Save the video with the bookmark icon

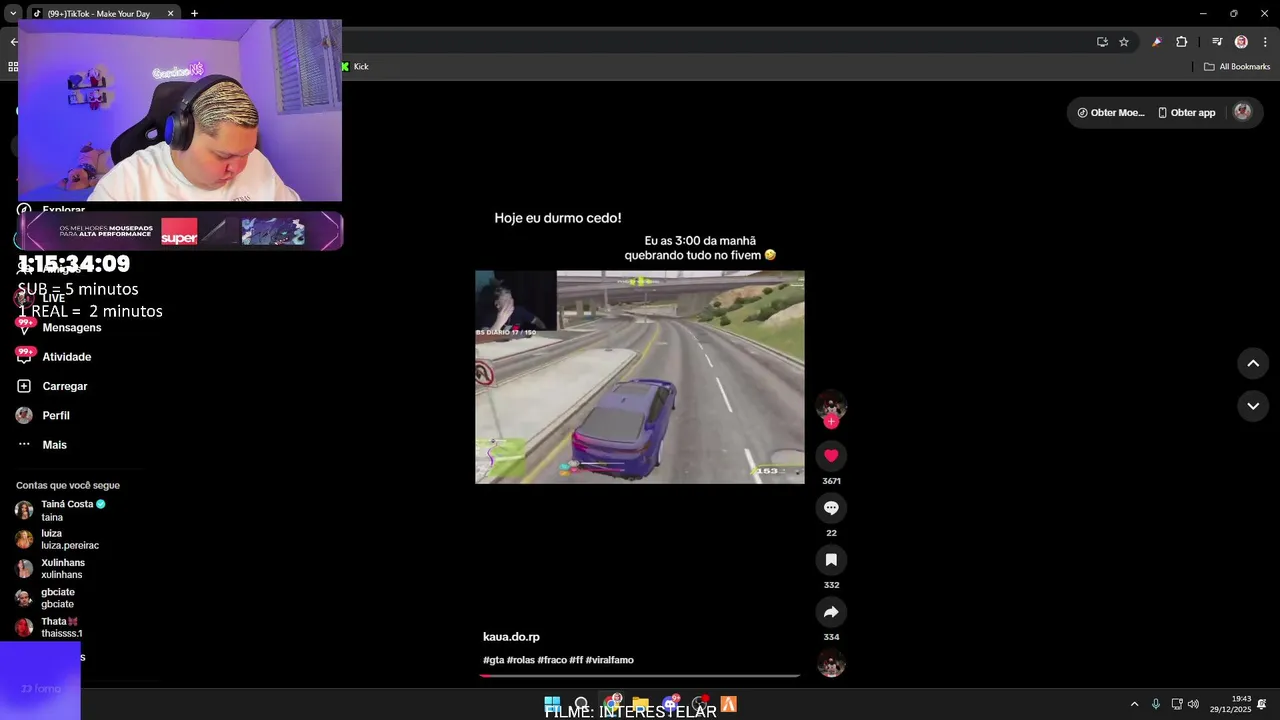coord(831,560)
